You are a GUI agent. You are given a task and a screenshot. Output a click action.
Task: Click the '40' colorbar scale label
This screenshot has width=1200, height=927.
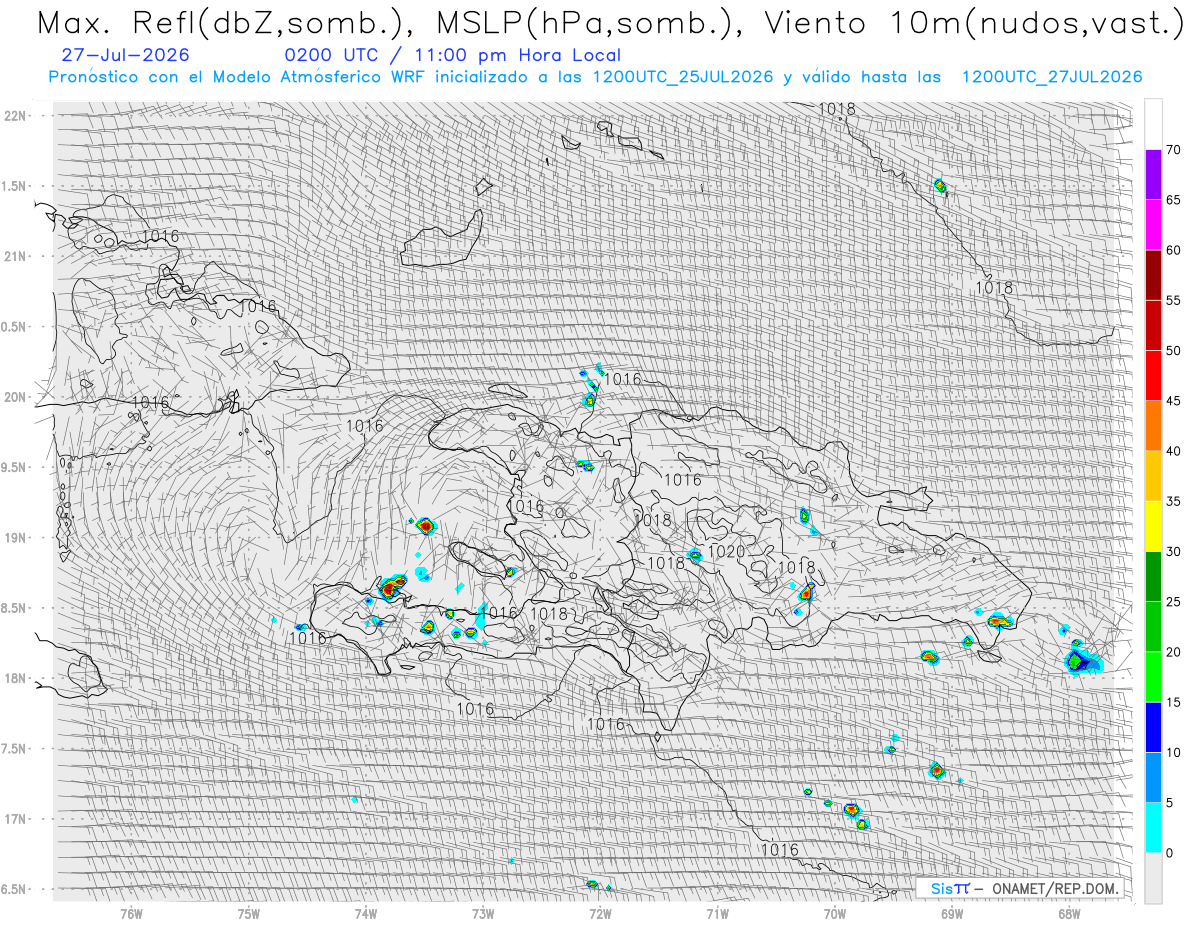click(1173, 451)
